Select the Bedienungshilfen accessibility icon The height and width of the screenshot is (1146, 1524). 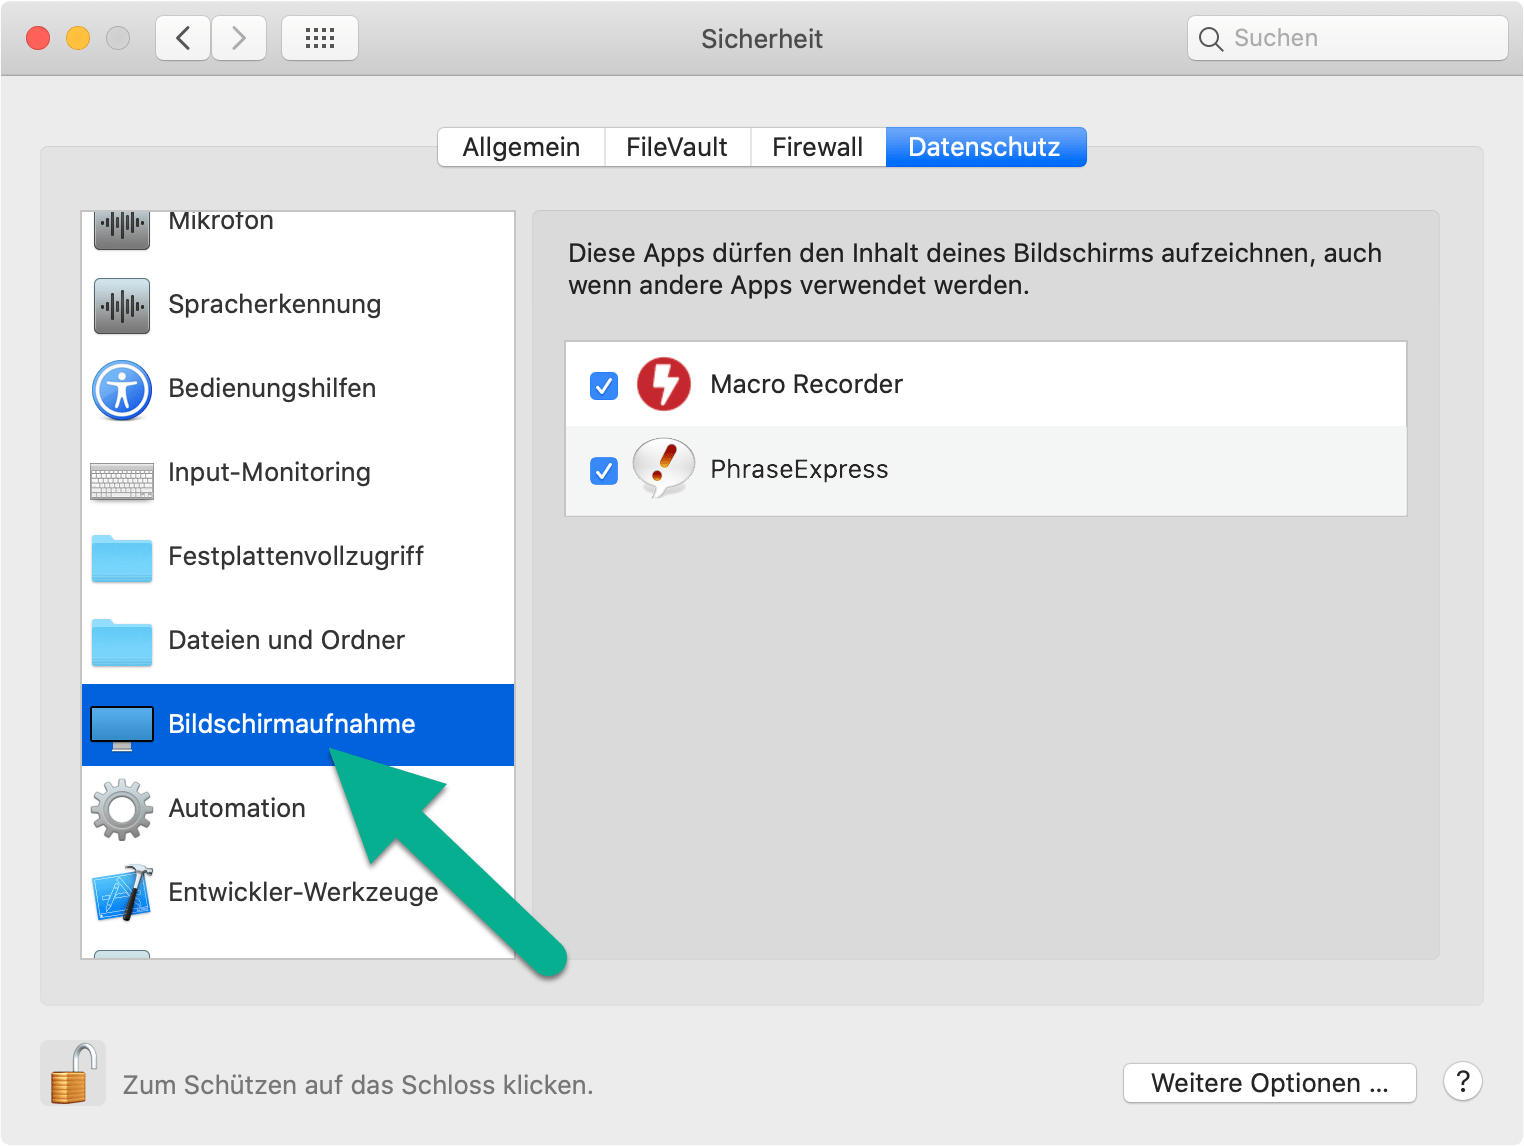[x=122, y=390]
